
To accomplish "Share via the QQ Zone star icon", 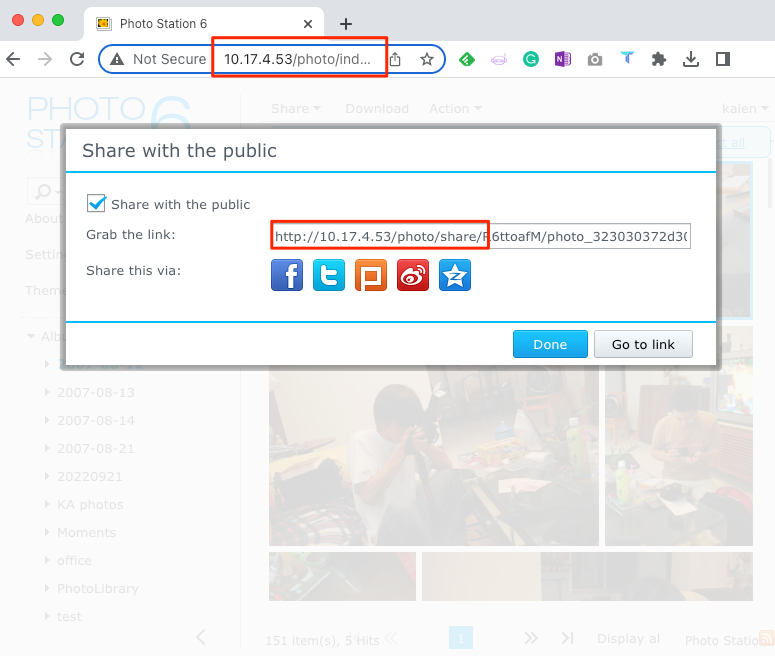I will pos(455,275).
